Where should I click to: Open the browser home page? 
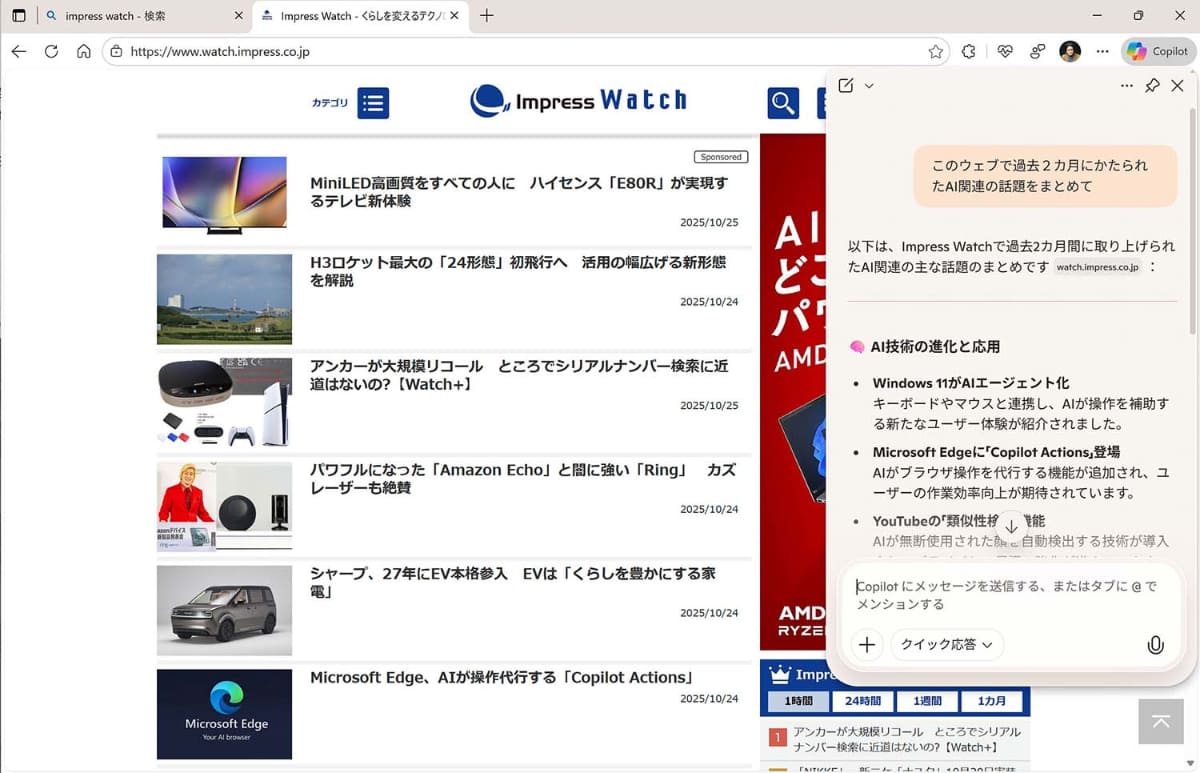pos(84,51)
